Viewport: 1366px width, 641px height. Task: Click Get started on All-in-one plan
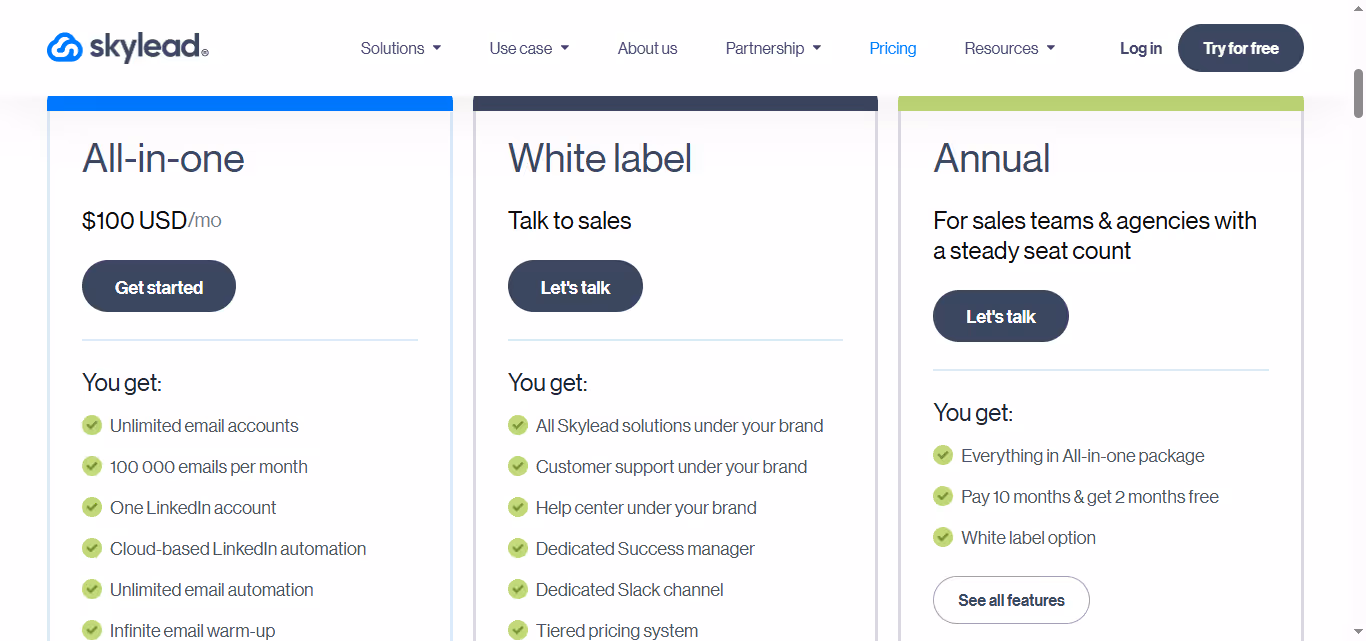[x=158, y=286]
